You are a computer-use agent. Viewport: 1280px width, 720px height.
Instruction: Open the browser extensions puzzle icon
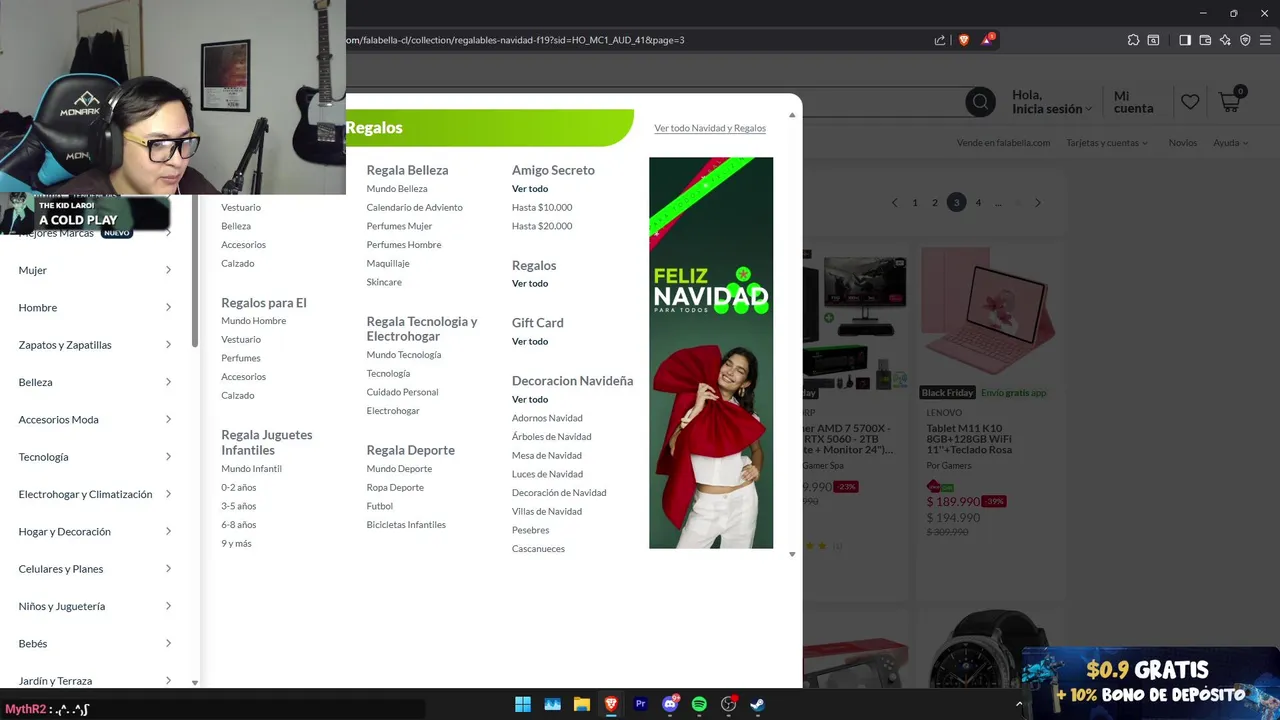(1133, 40)
